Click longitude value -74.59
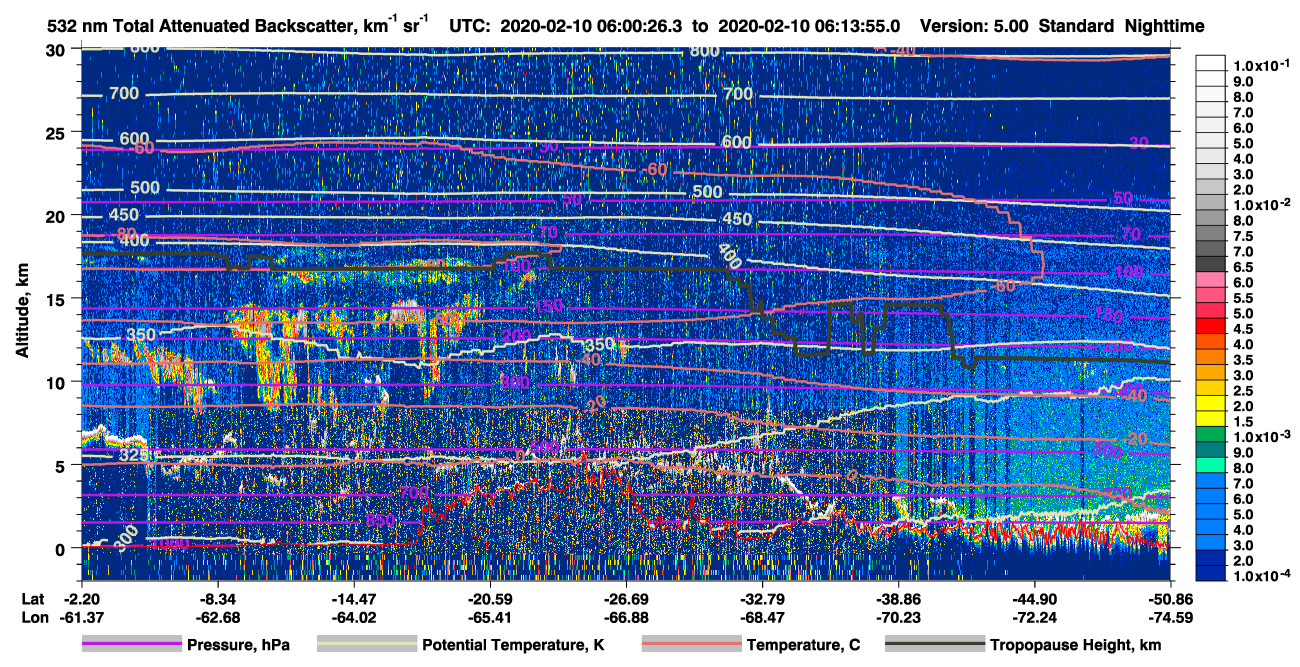 pos(1170,618)
